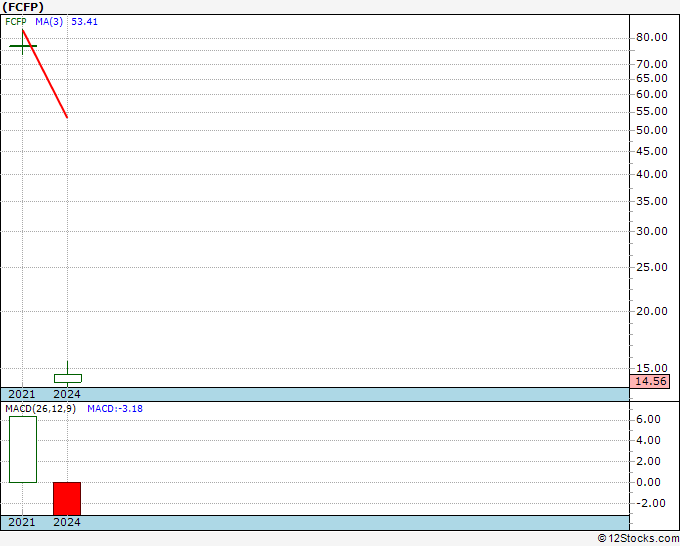Click the 25.00 price axis label
The image size is (680, 546).
[652, 267]
